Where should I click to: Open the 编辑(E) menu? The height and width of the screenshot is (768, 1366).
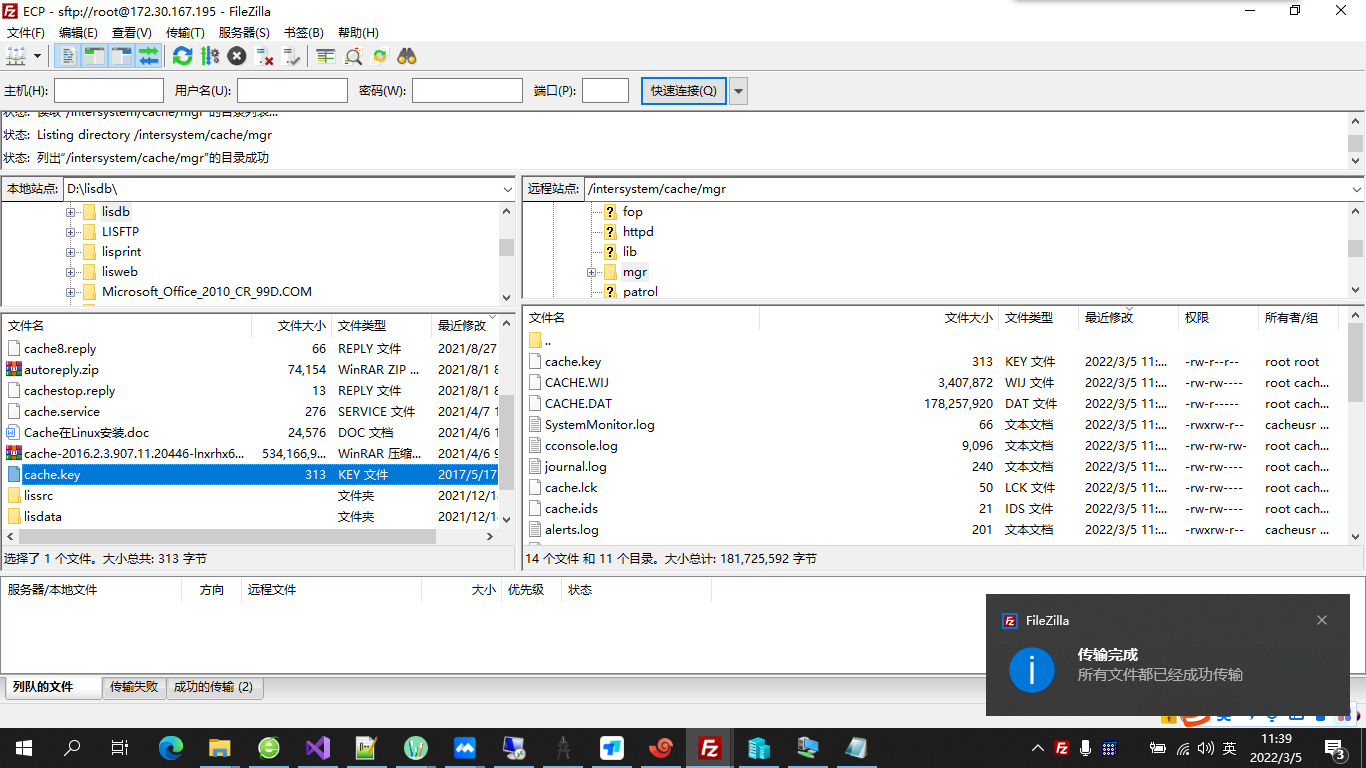coord(78,33)
